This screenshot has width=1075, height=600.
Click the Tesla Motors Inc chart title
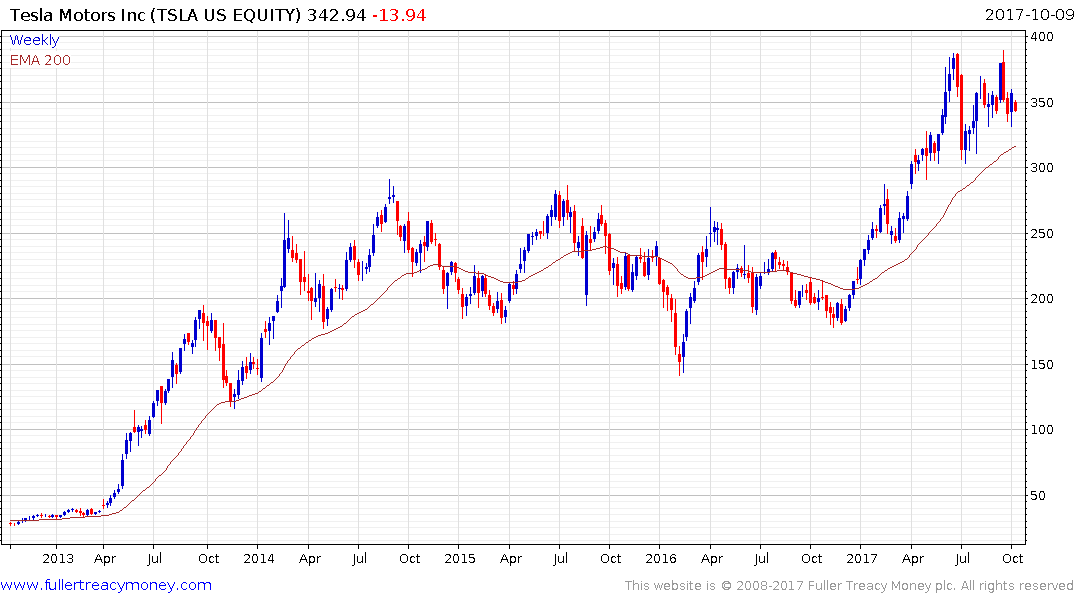(x=155, y=14)
